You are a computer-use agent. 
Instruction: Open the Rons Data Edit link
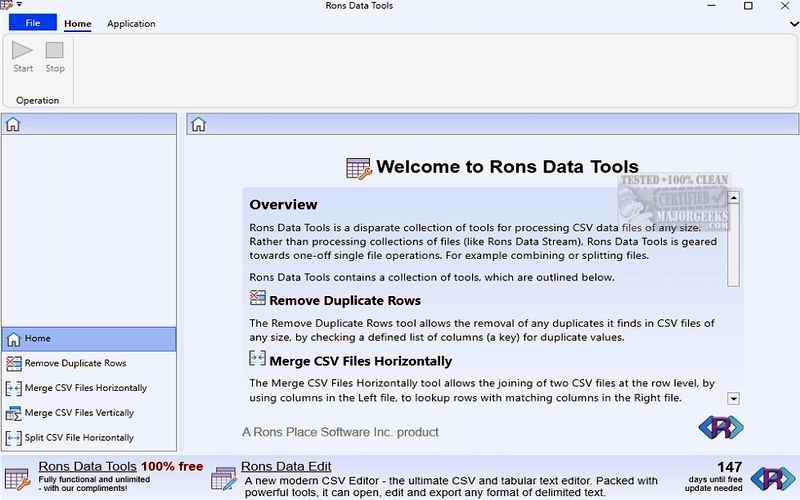coord(286,466)
